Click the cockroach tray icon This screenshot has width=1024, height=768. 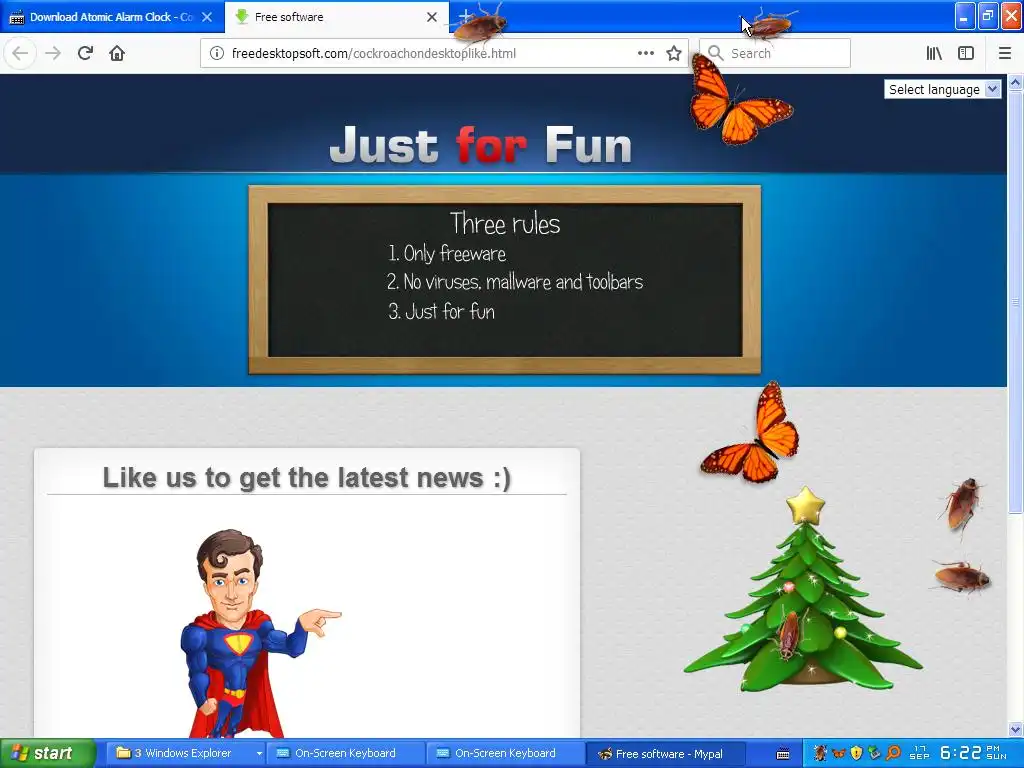click(x=820, y=753)
